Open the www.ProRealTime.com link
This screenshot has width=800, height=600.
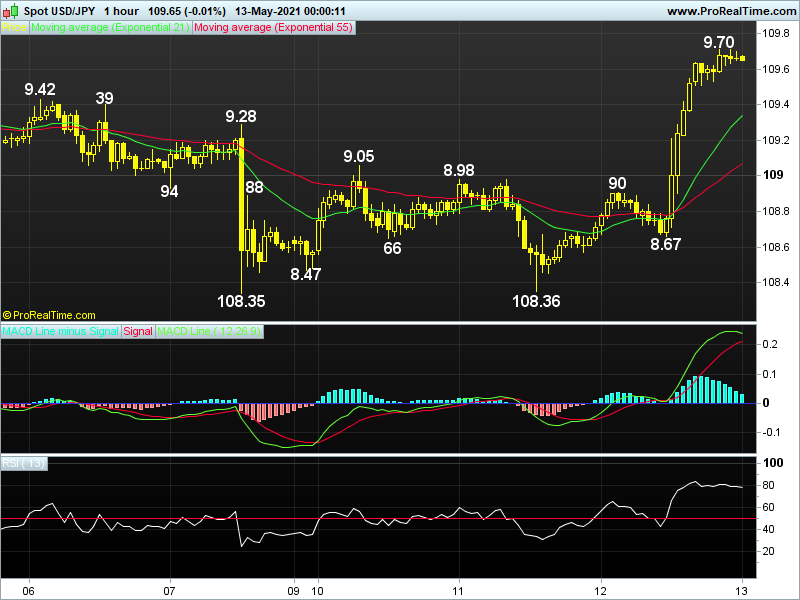(x=732, y=11)
